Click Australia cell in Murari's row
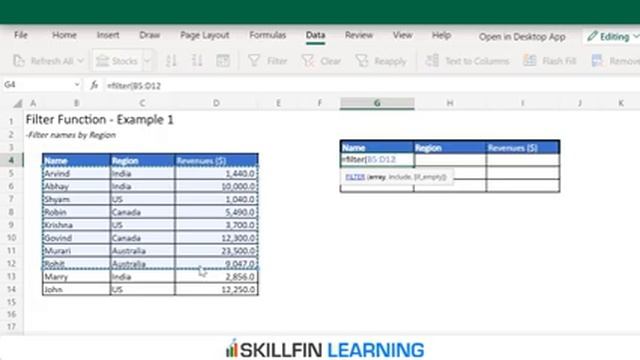This screenshot has height=360, width=640. [x=142, y=251]
